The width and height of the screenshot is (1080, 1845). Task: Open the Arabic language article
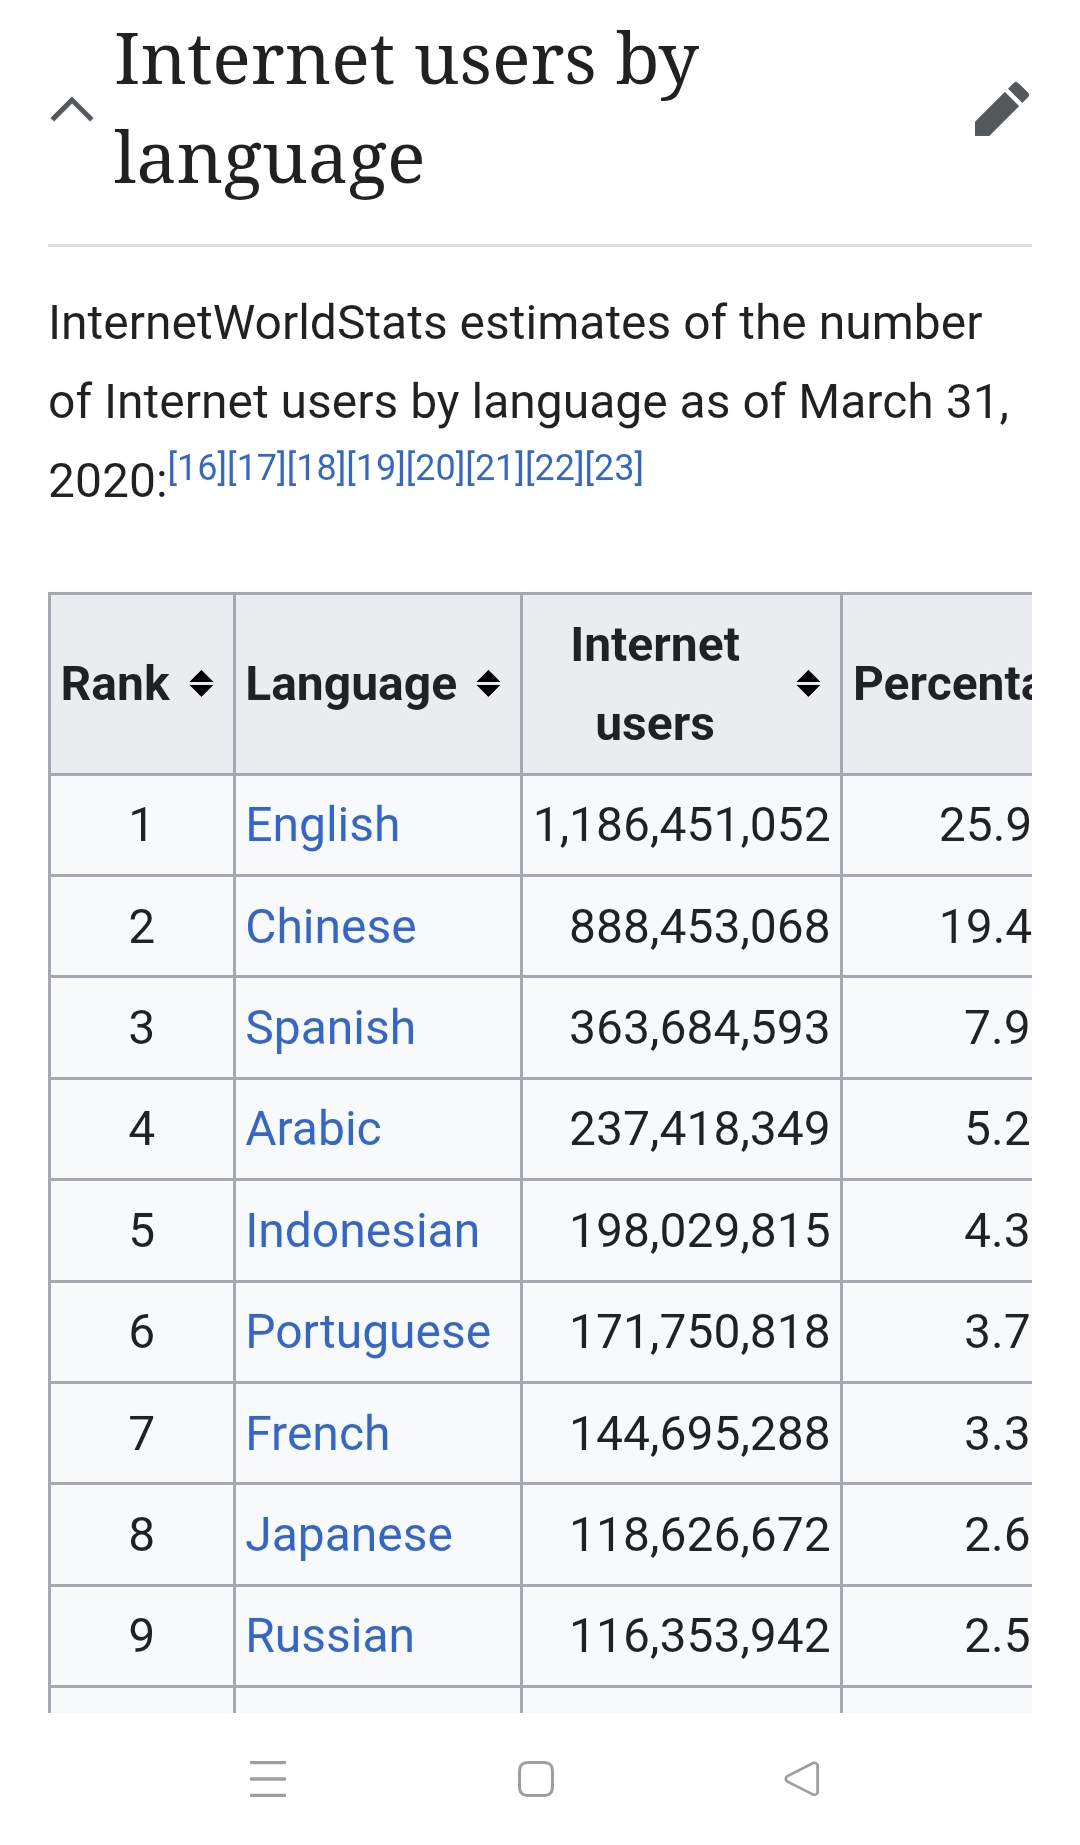(313, 1129)
